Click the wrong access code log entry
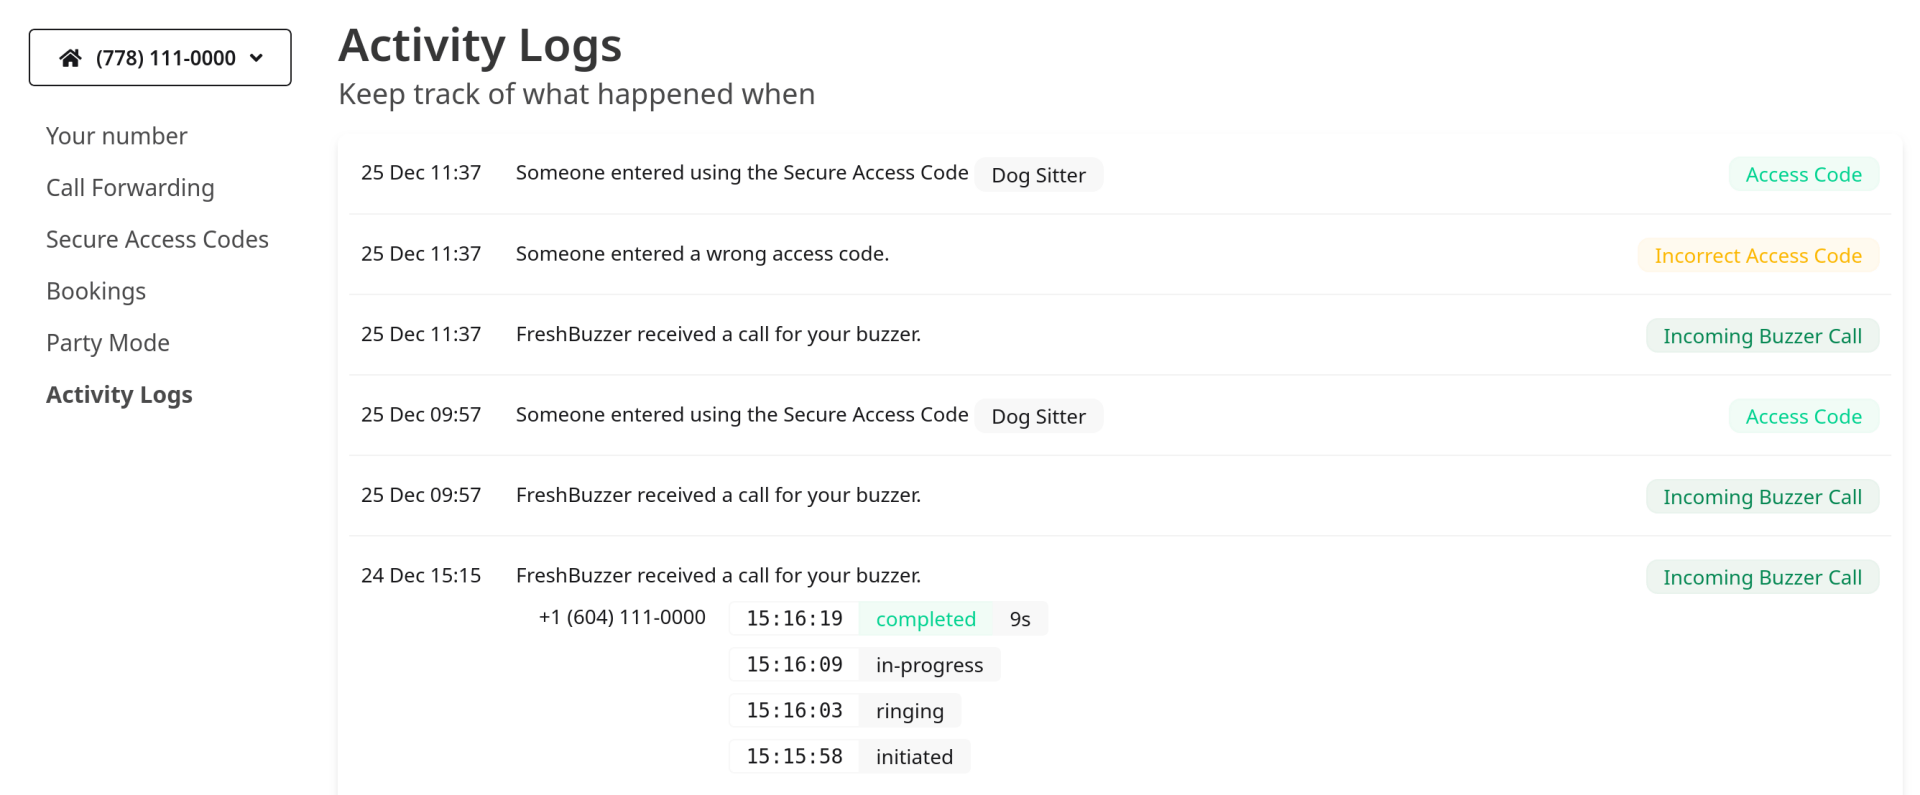Viewport: 1920px width, 795px height. (702, 255)
